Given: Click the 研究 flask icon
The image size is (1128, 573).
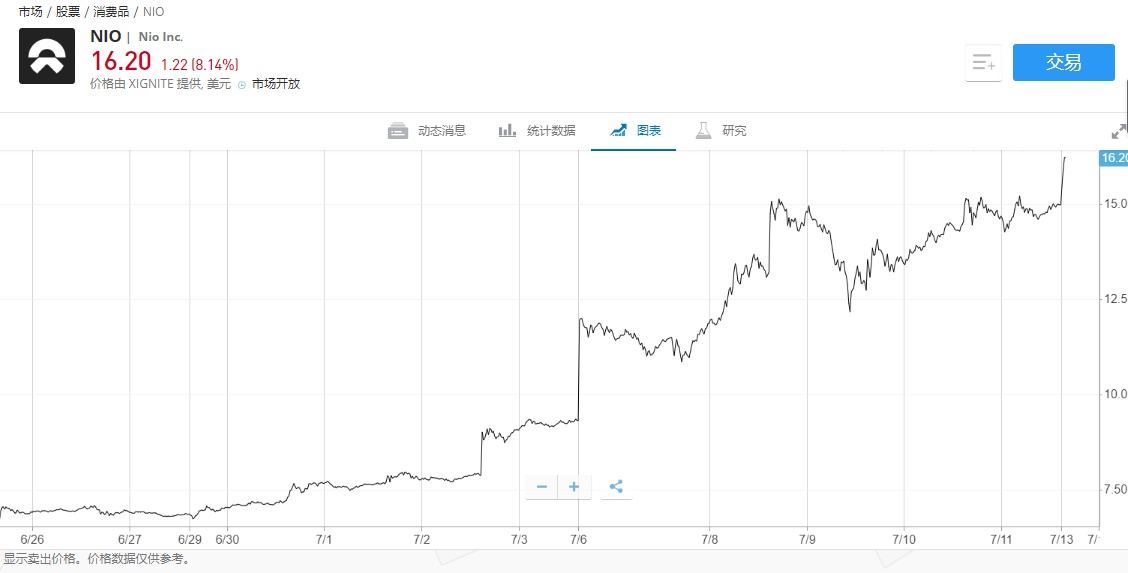Looking at the screenshot, I should pyautogui.click(x=704, y=131).
